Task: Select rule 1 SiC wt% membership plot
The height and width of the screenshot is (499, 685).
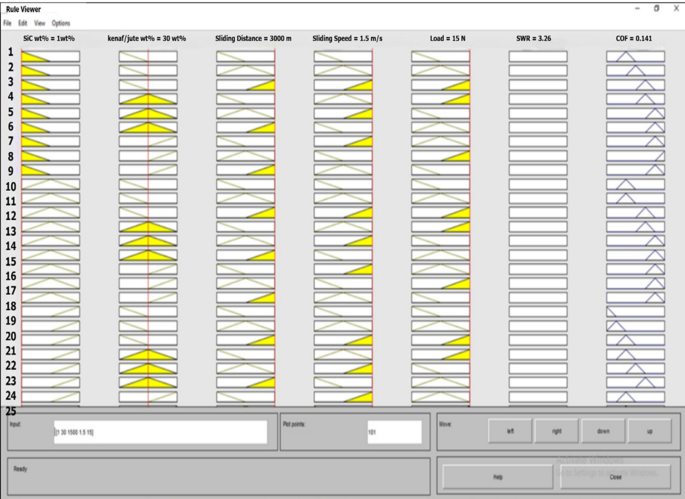Action: 50,57
